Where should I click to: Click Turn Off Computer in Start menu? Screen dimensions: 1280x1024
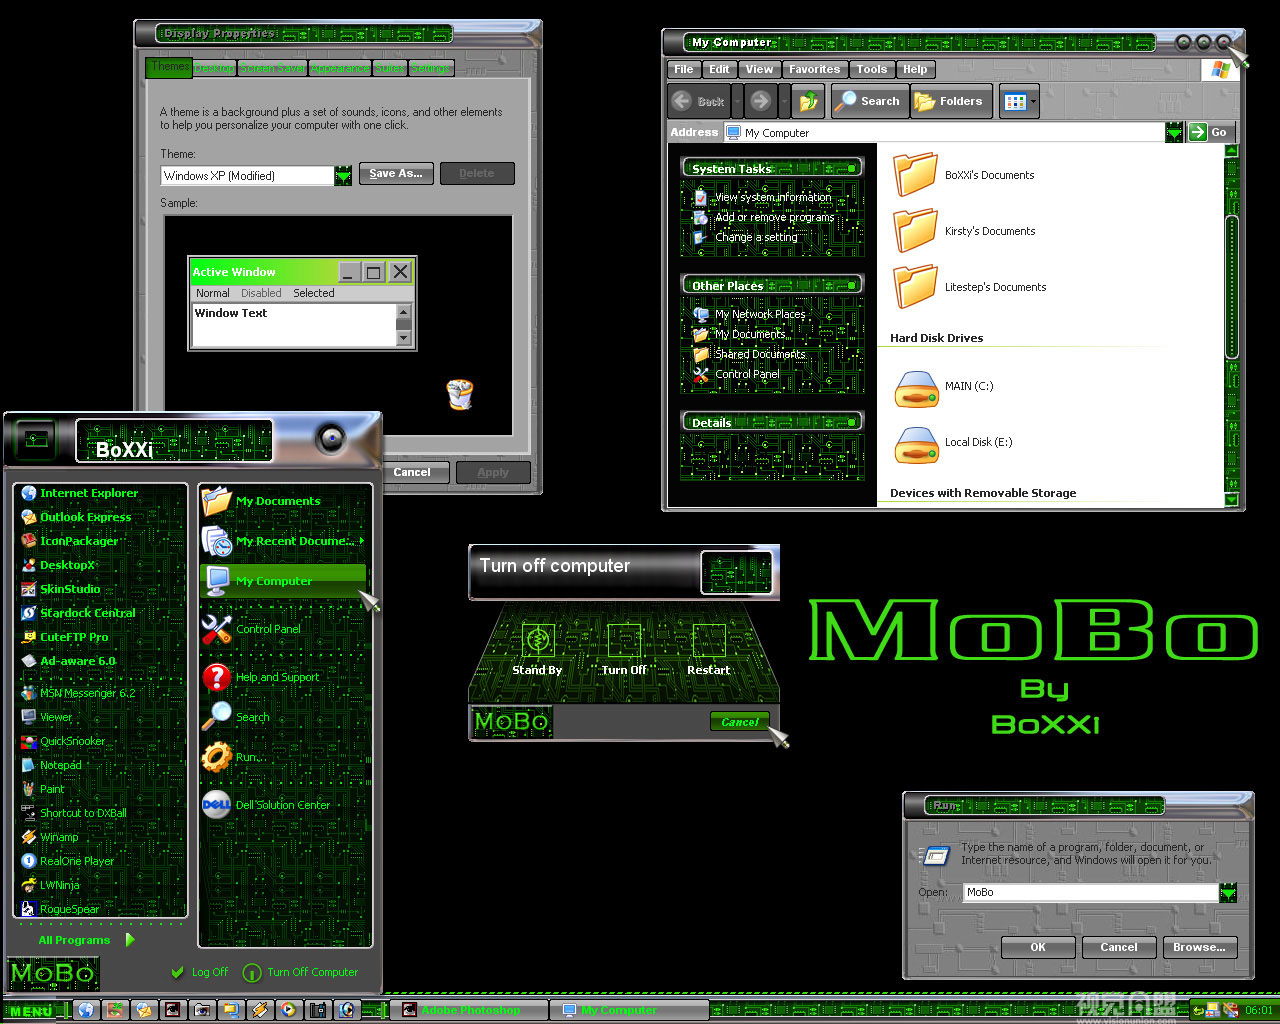coord(301,972)
